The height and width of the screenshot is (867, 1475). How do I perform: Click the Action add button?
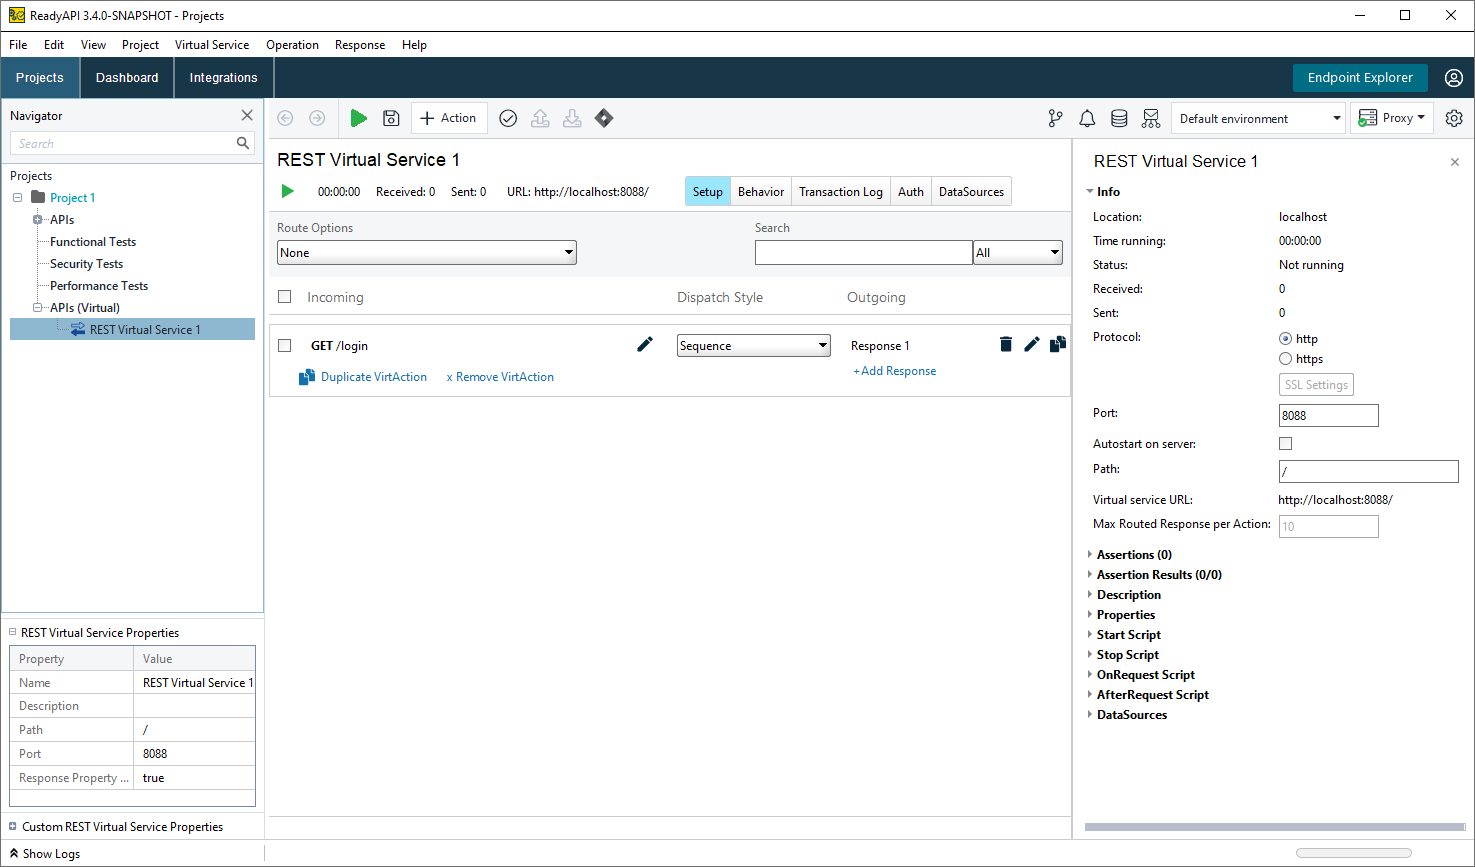pyautogui.click(x=448, y=118)
